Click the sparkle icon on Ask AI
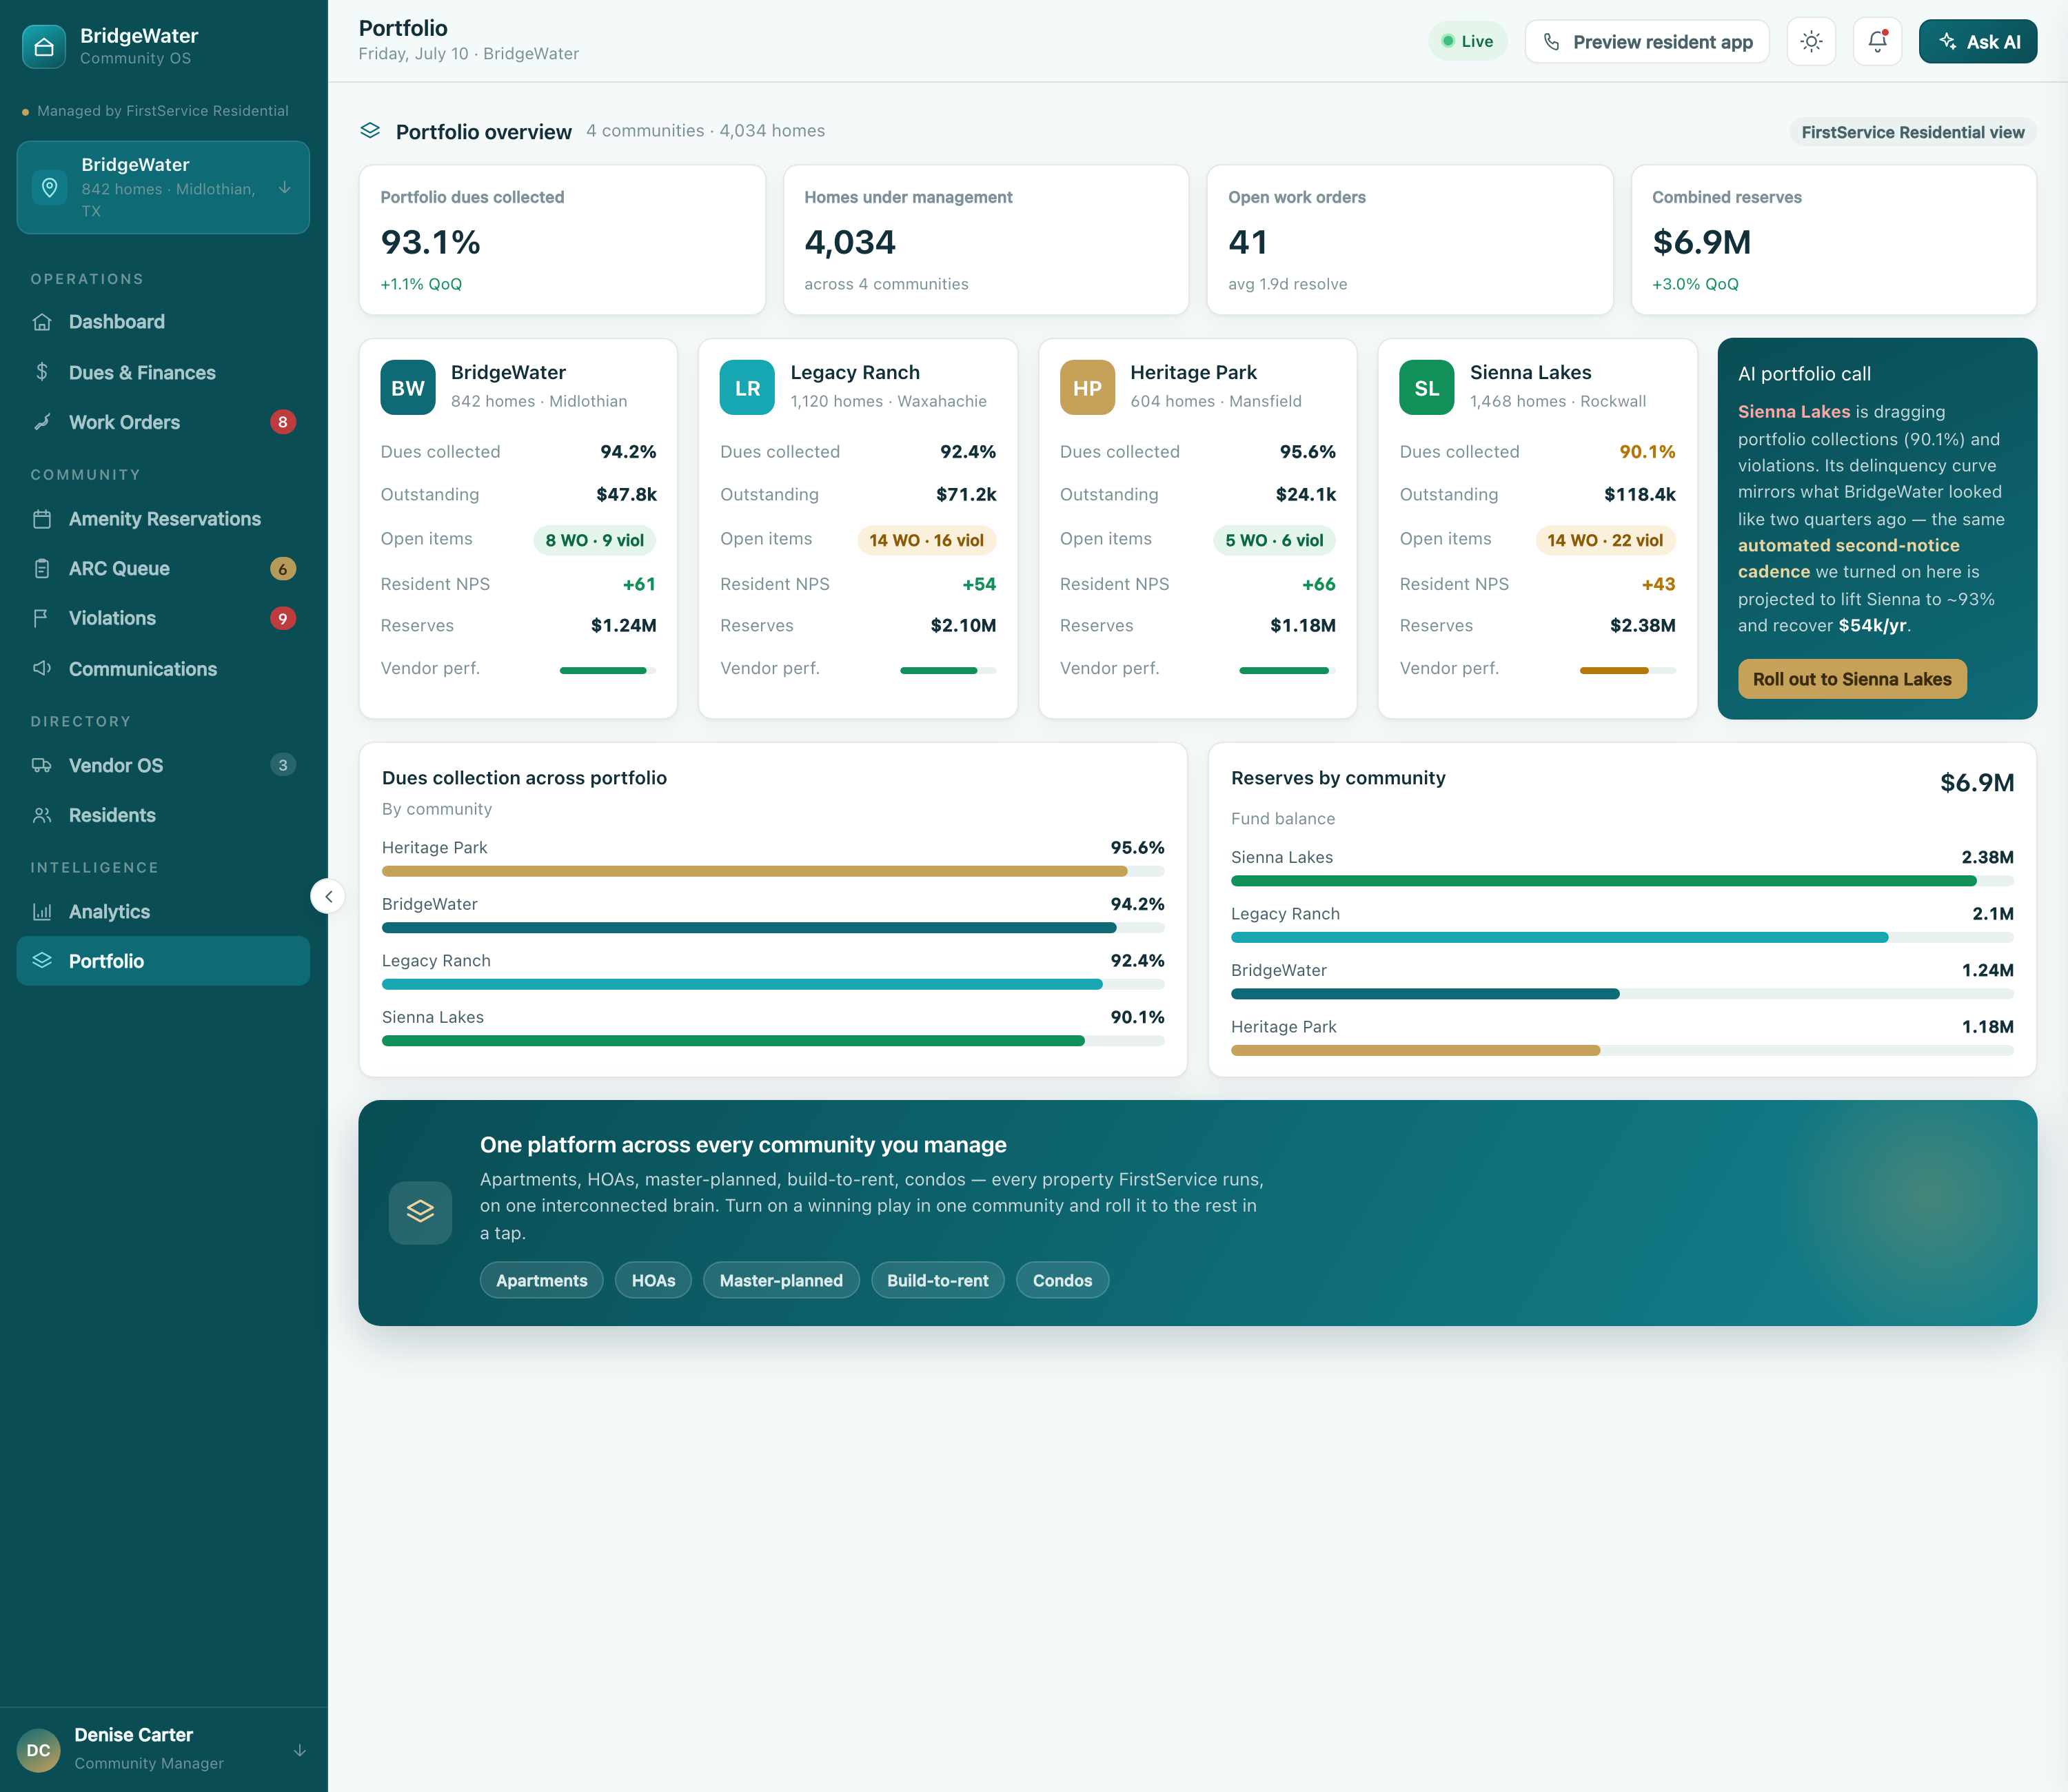This screenshot has width=2068, height=1792. coord(1947,42)
